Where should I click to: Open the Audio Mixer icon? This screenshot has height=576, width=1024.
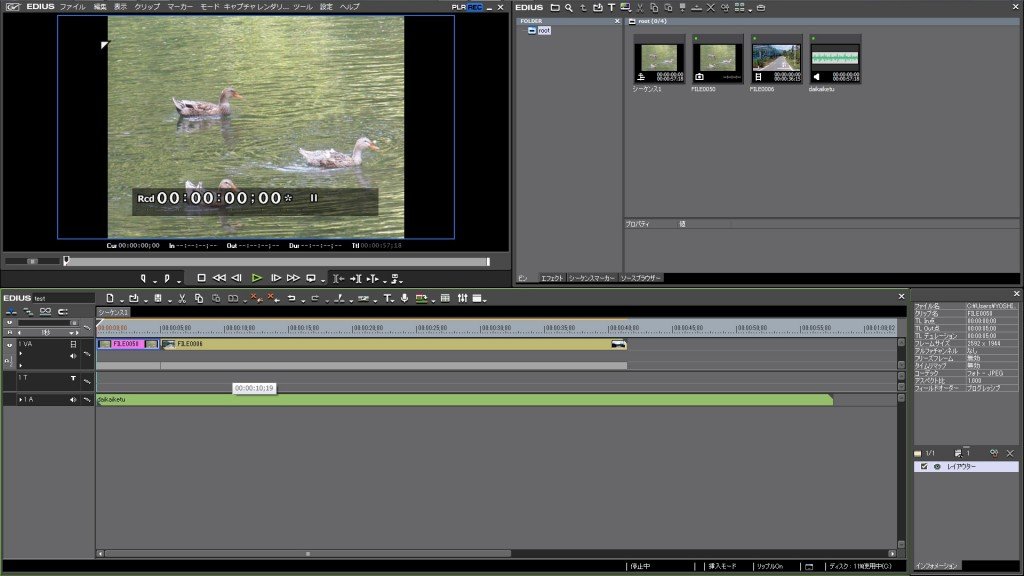tap(462, 298)
